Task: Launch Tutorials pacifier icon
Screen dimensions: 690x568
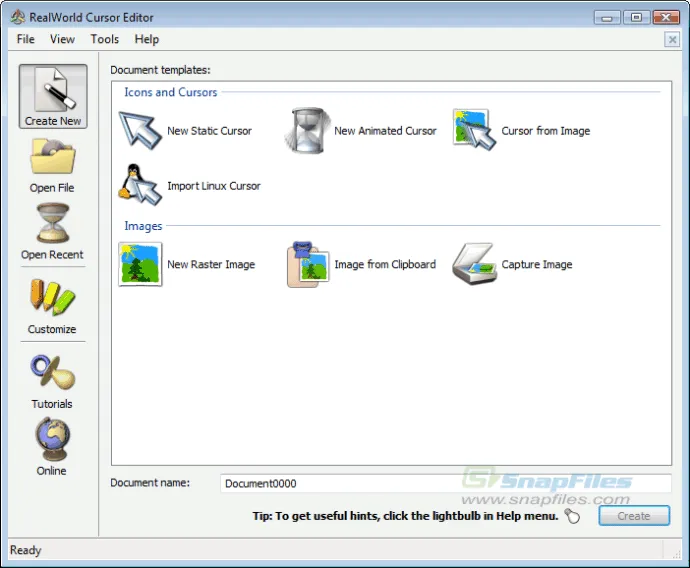Action: [x=53, y=372]
